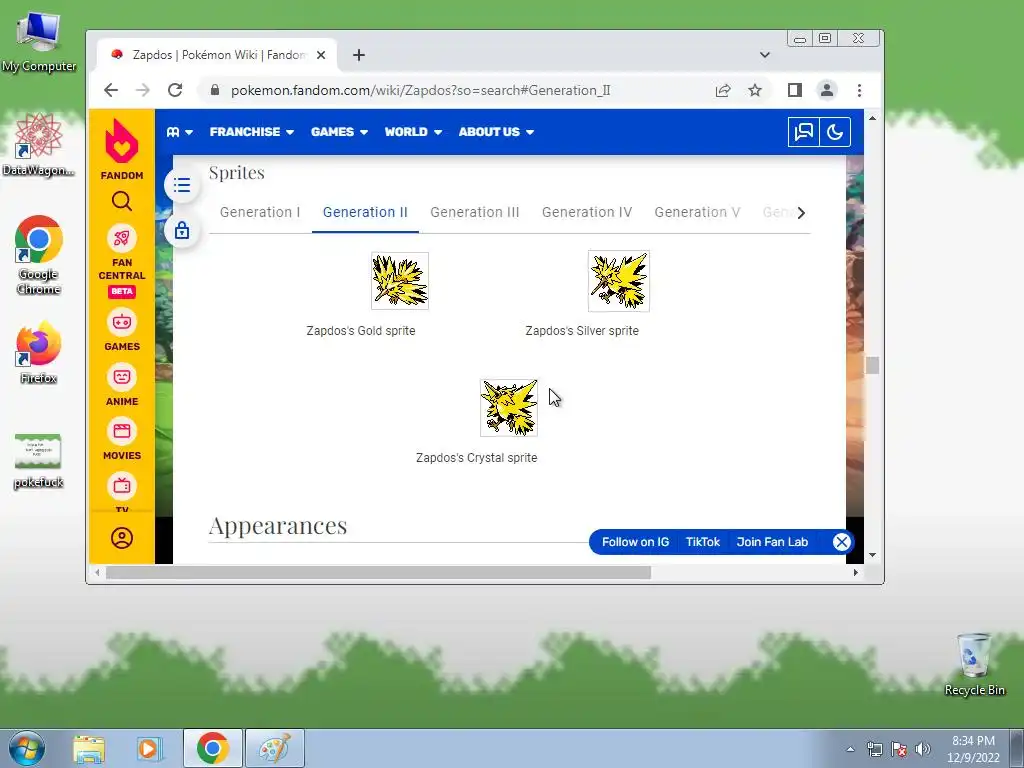Viewport: 1024px width, 768px height.
Task: Dismiss the Follow on IG banner
Action: (842, 542)
